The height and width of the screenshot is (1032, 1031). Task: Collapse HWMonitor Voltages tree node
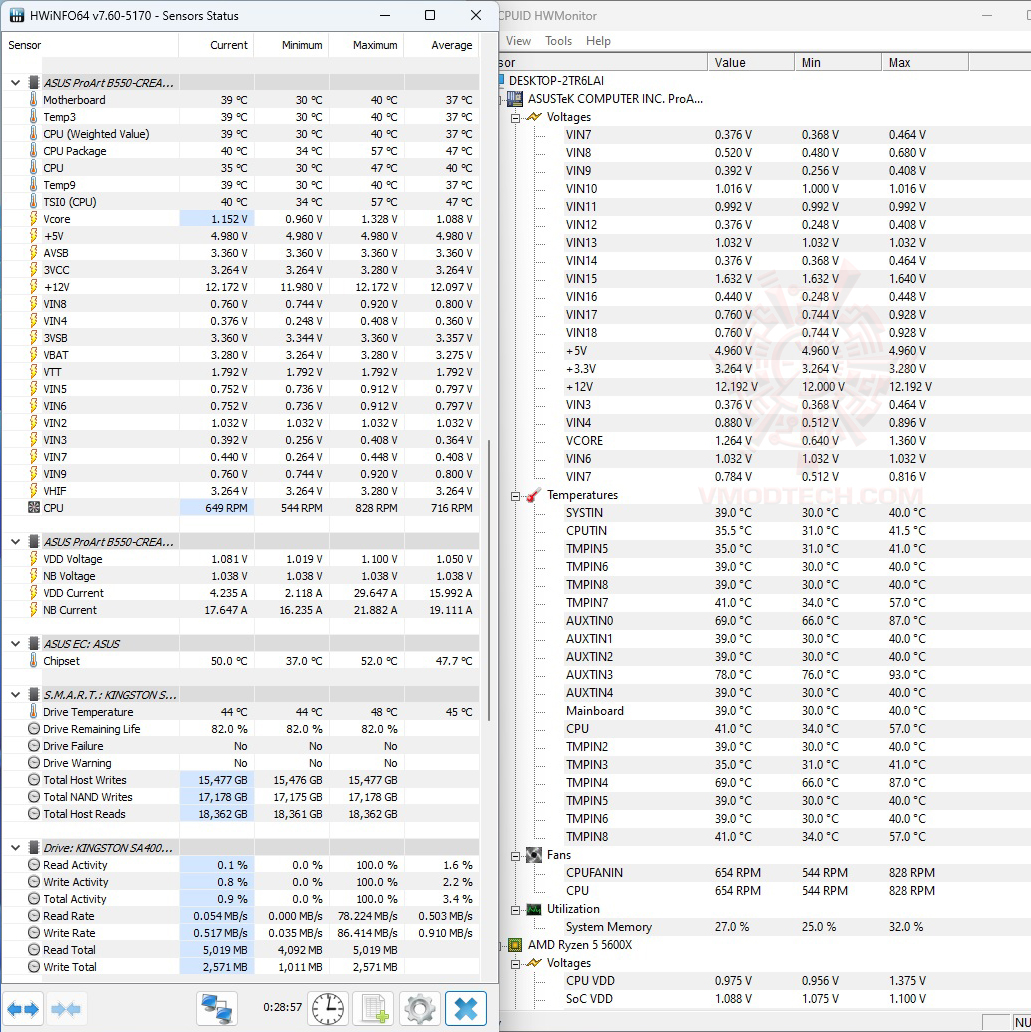(516, 118)
